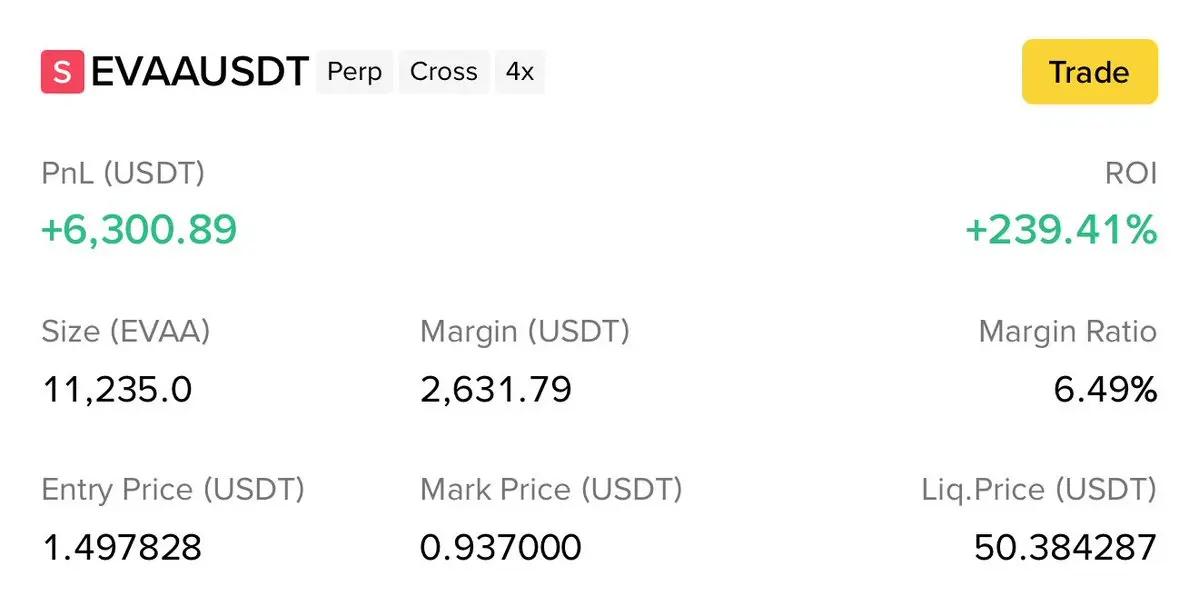This screenshot has width=1199, height=616.
Task: Tap the Size (EVAA) label
Action: point(126,332)
